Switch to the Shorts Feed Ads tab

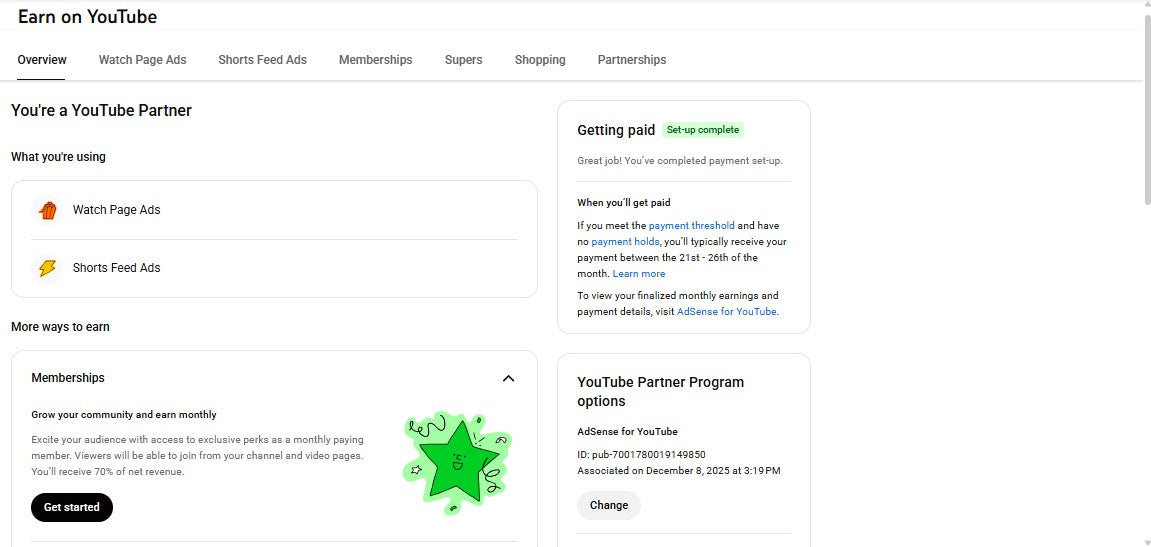coord(262,60)
